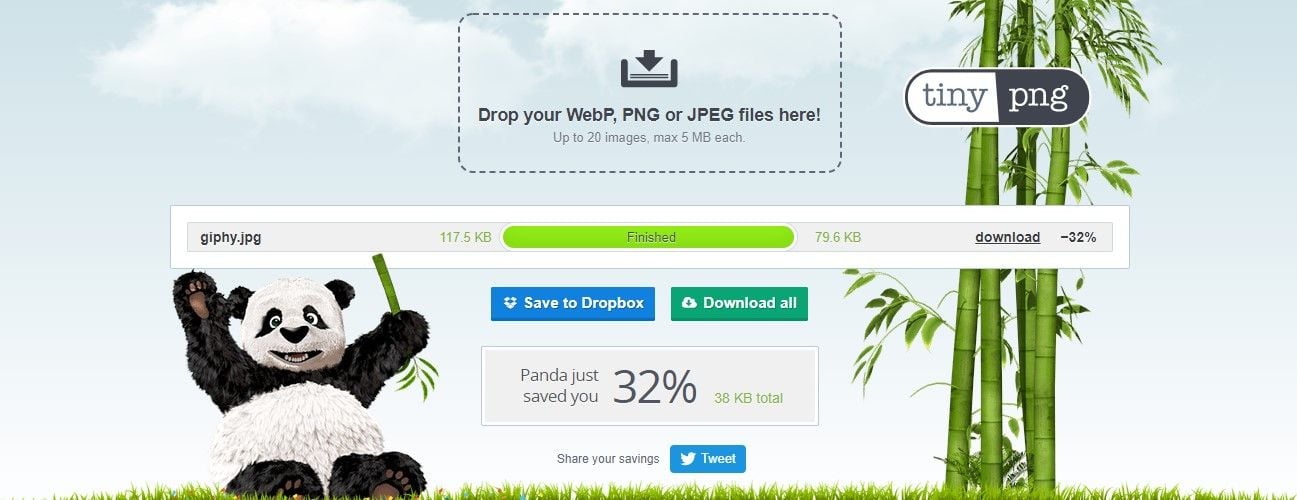
Task: Click the Download all button label
Action: pyautogui.click(x=750, y=303)
